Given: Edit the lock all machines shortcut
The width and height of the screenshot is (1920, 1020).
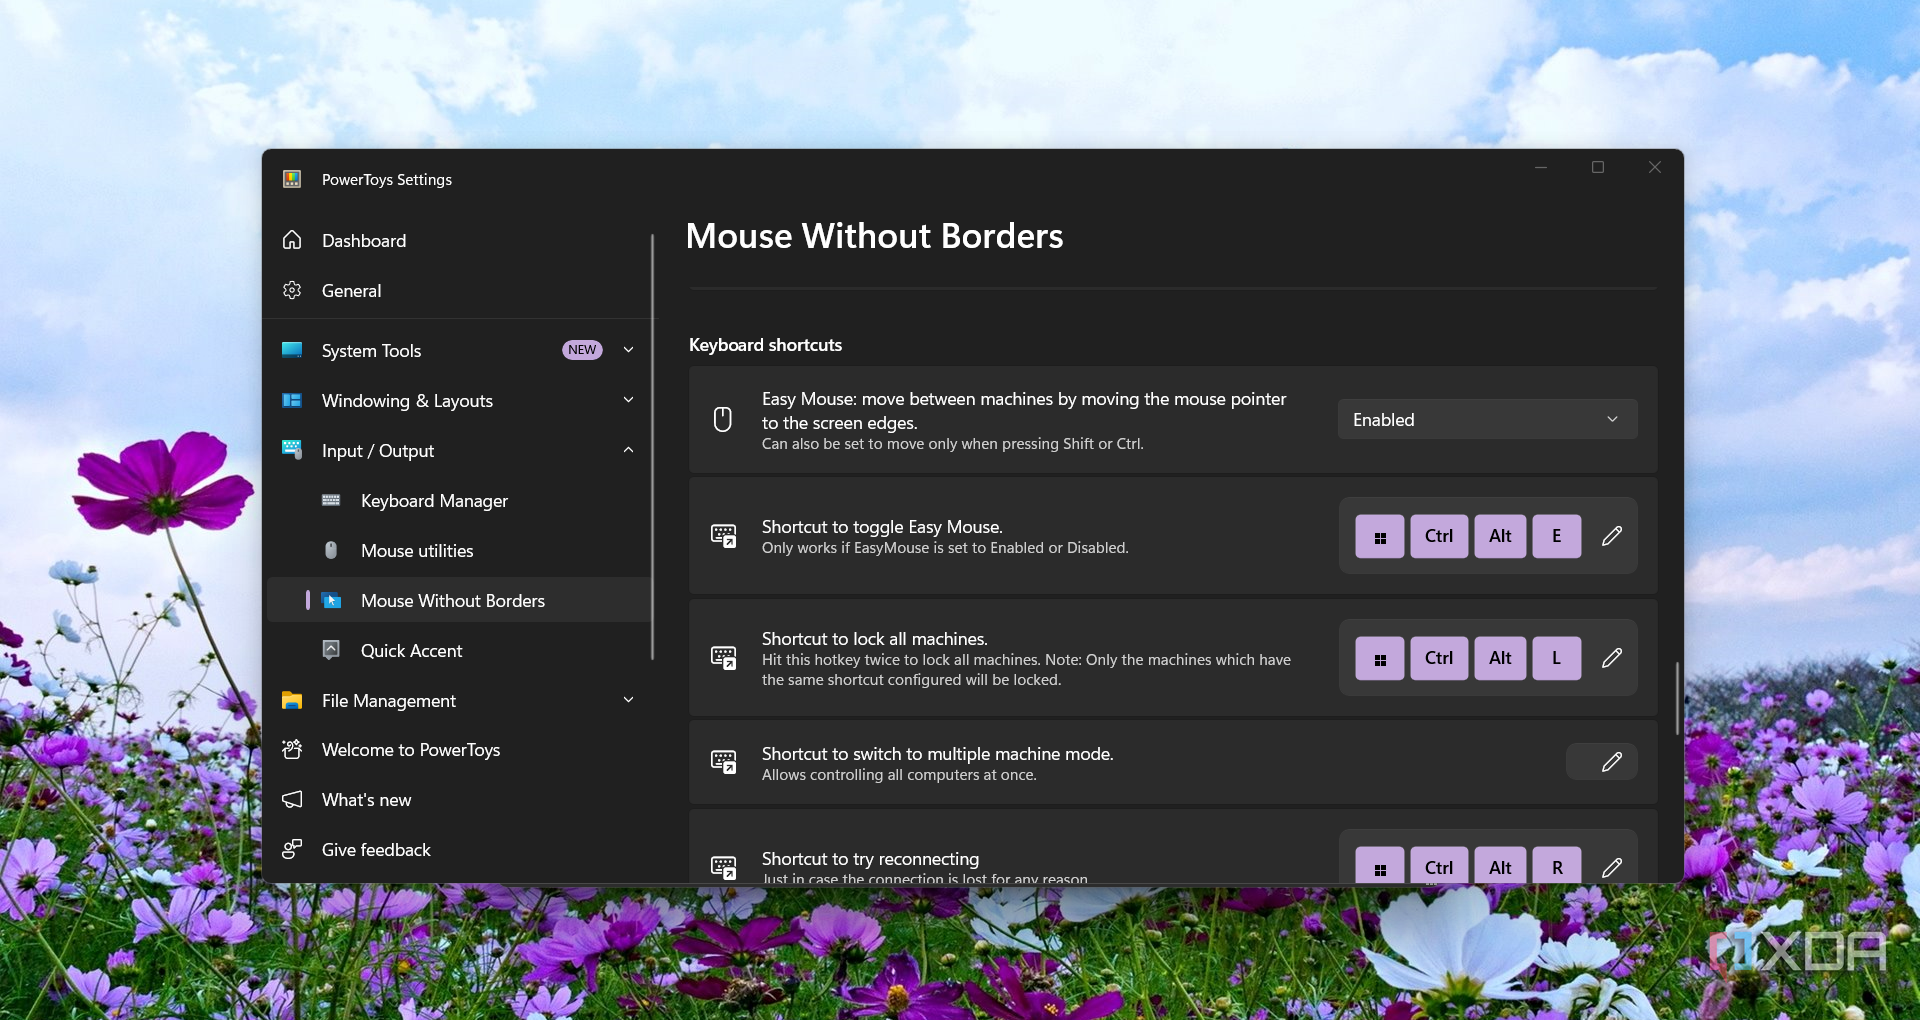Looking at the screenshot, I should coord(1611,658).
